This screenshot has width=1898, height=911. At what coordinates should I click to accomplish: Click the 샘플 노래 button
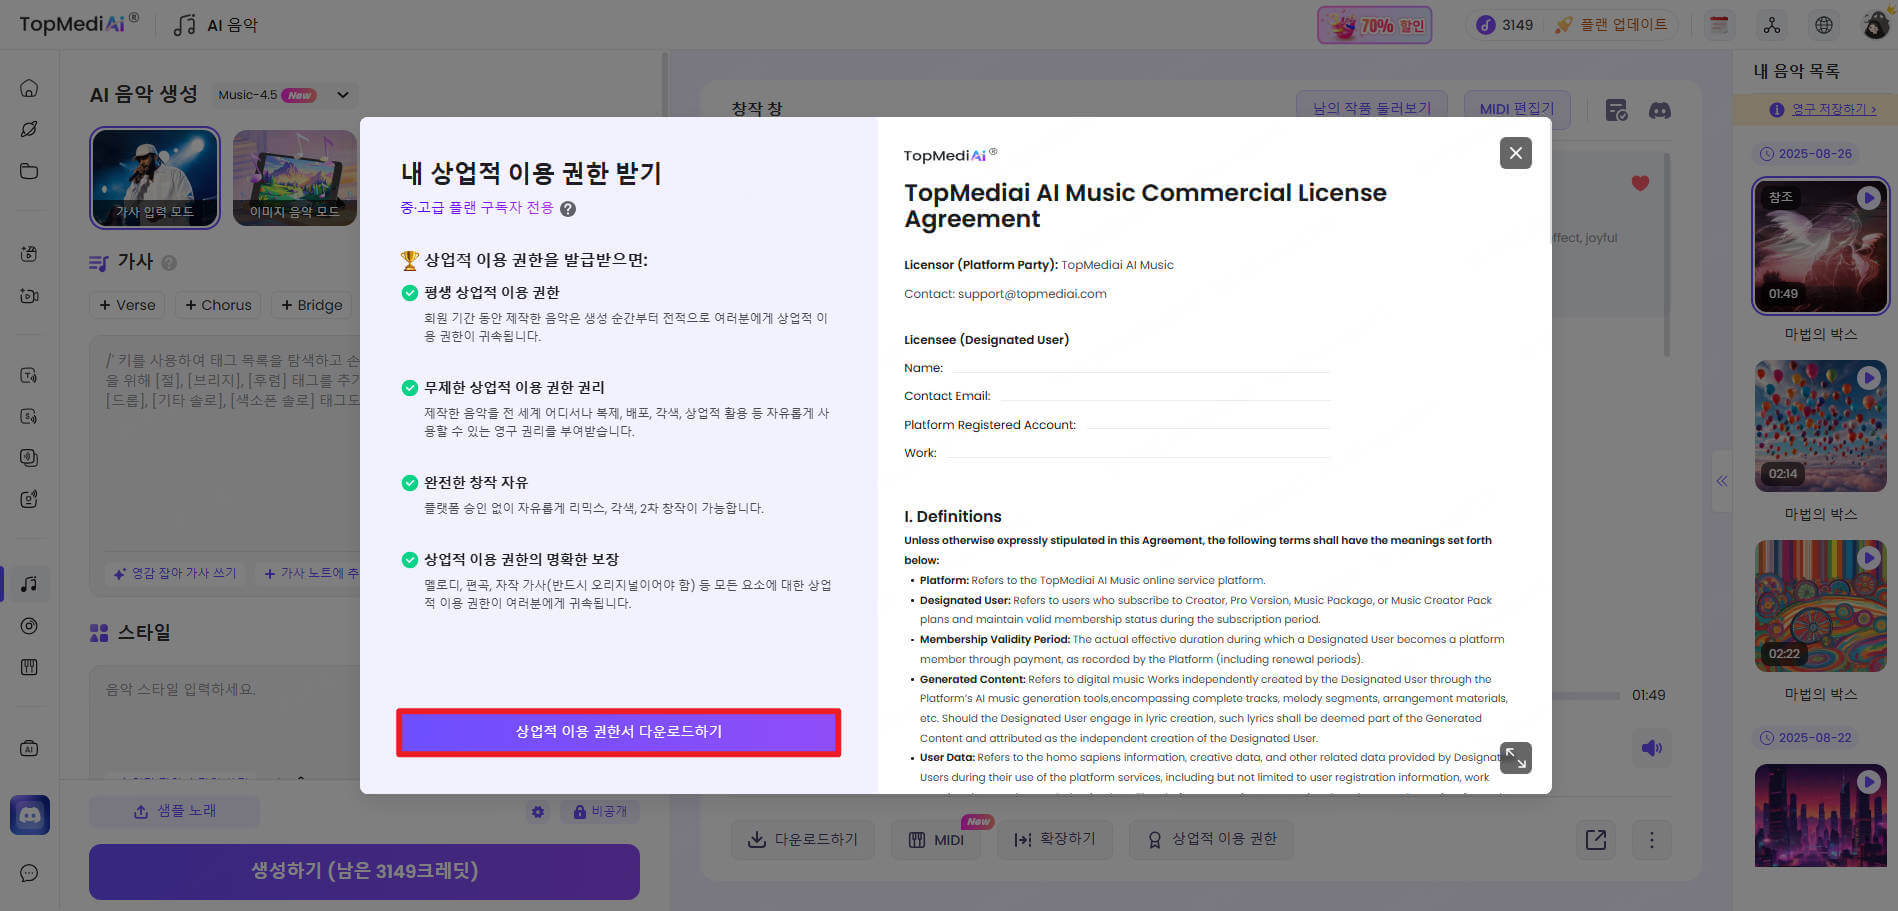174,811
